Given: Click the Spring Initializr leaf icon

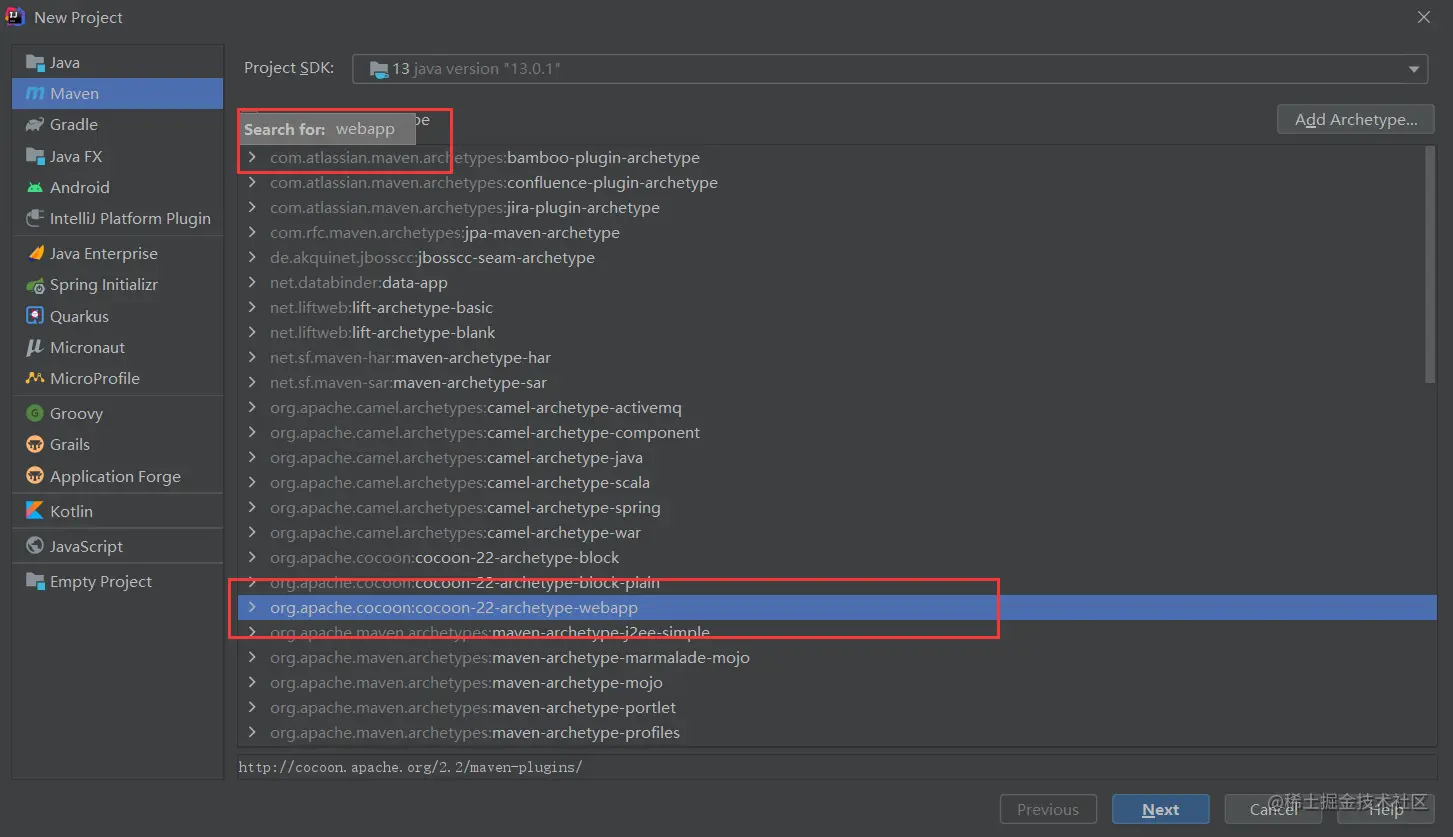Looking at the screenshot, I should 35,285.
